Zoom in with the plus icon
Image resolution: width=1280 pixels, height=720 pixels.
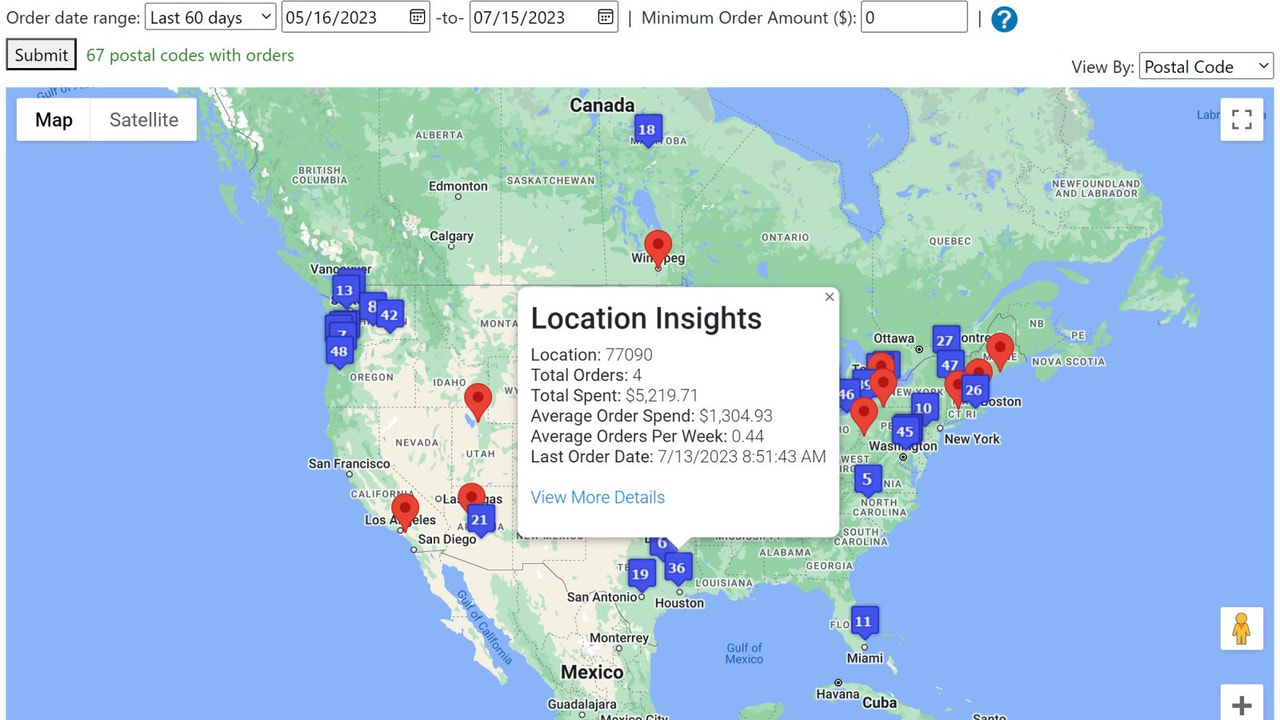tap(1241, 703)
